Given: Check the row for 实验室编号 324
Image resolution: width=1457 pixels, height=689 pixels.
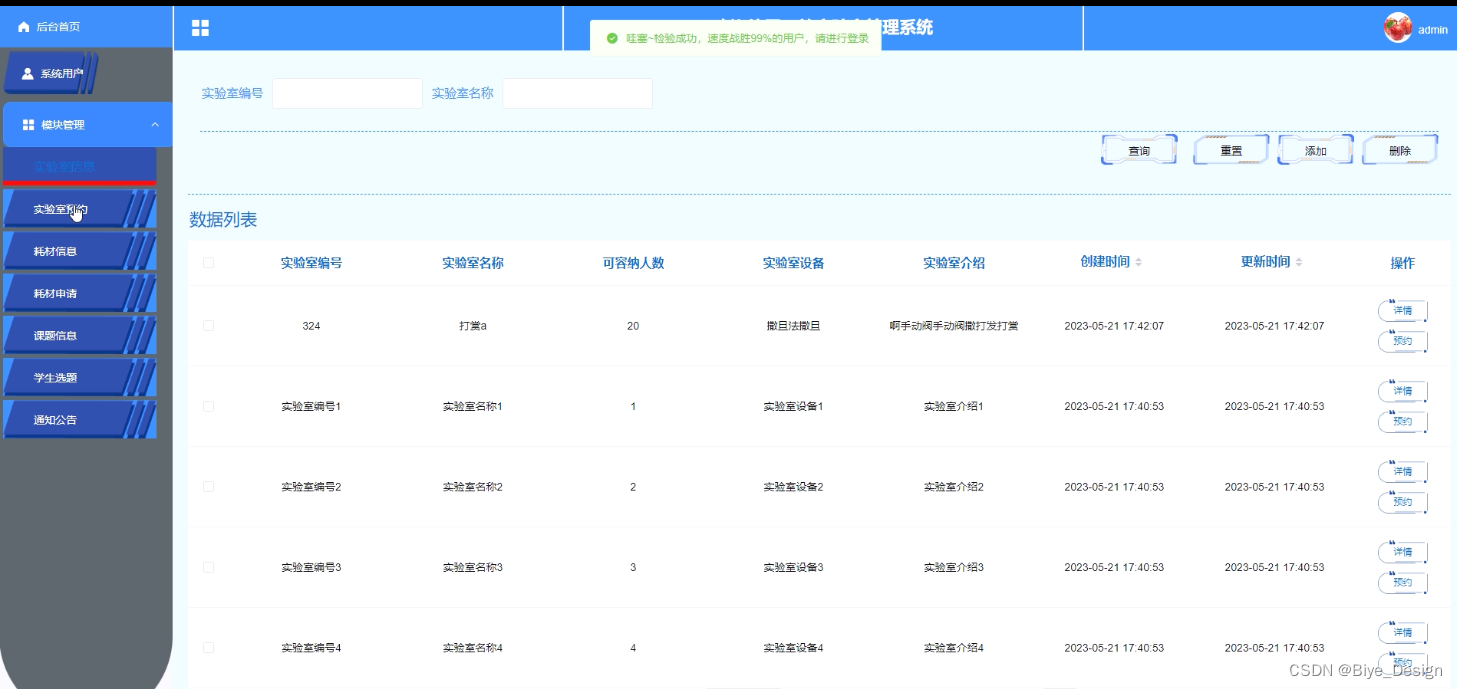Looking at the screenshot, I should coord(208,326).
